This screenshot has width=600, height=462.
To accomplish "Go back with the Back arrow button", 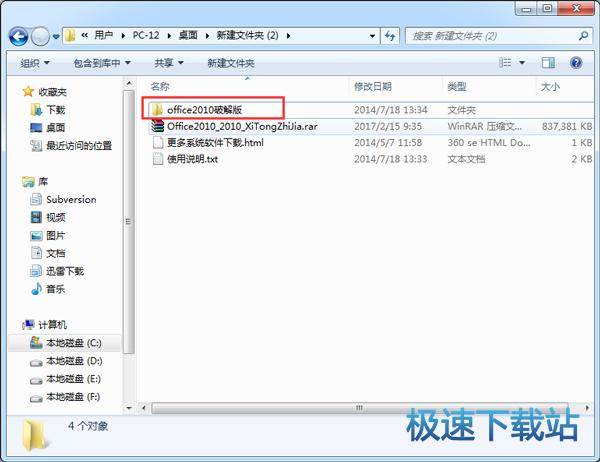I will point(18,37).
